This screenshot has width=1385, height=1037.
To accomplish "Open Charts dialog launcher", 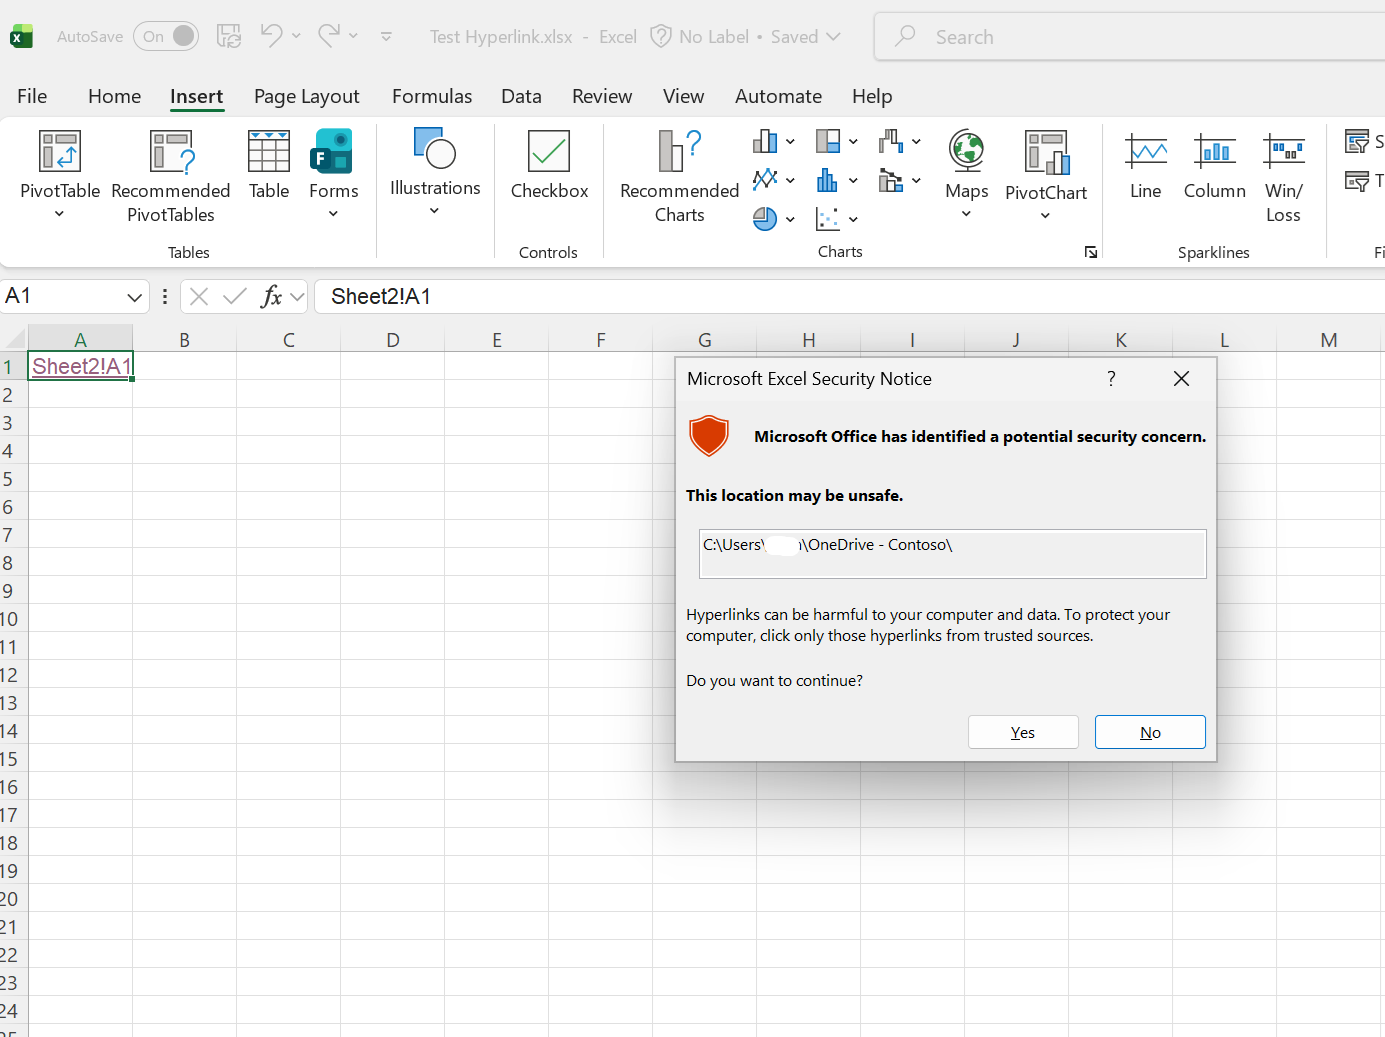I will 1091,252.
